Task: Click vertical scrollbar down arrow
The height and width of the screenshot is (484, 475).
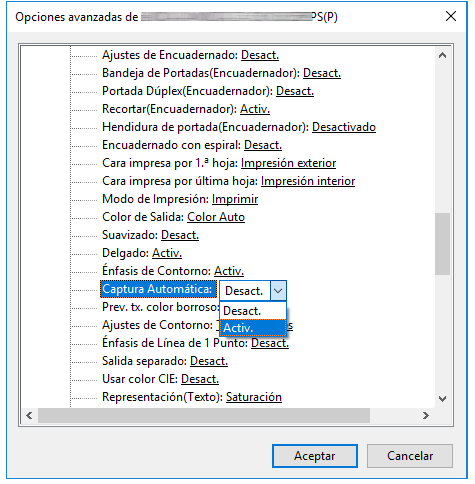Action: (x=442, y=399)
